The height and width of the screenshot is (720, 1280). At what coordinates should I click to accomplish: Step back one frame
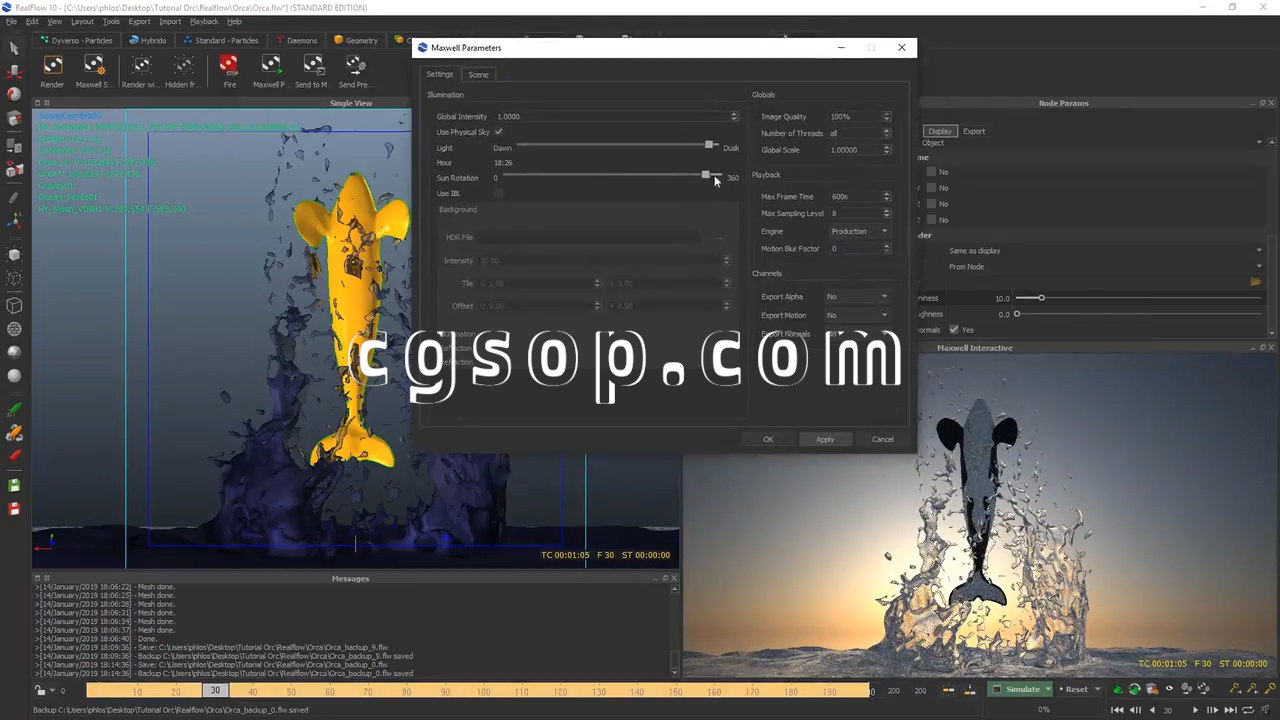pos(1135,710)
